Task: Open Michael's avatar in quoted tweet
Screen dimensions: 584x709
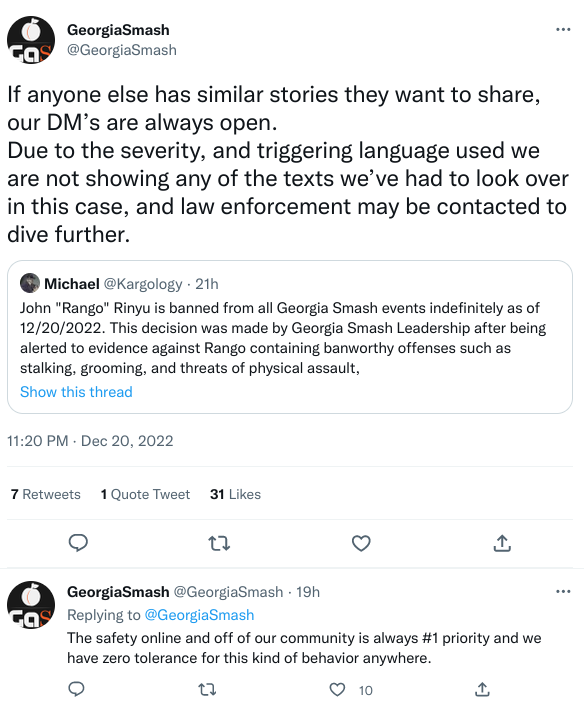Action: [30, 284]
